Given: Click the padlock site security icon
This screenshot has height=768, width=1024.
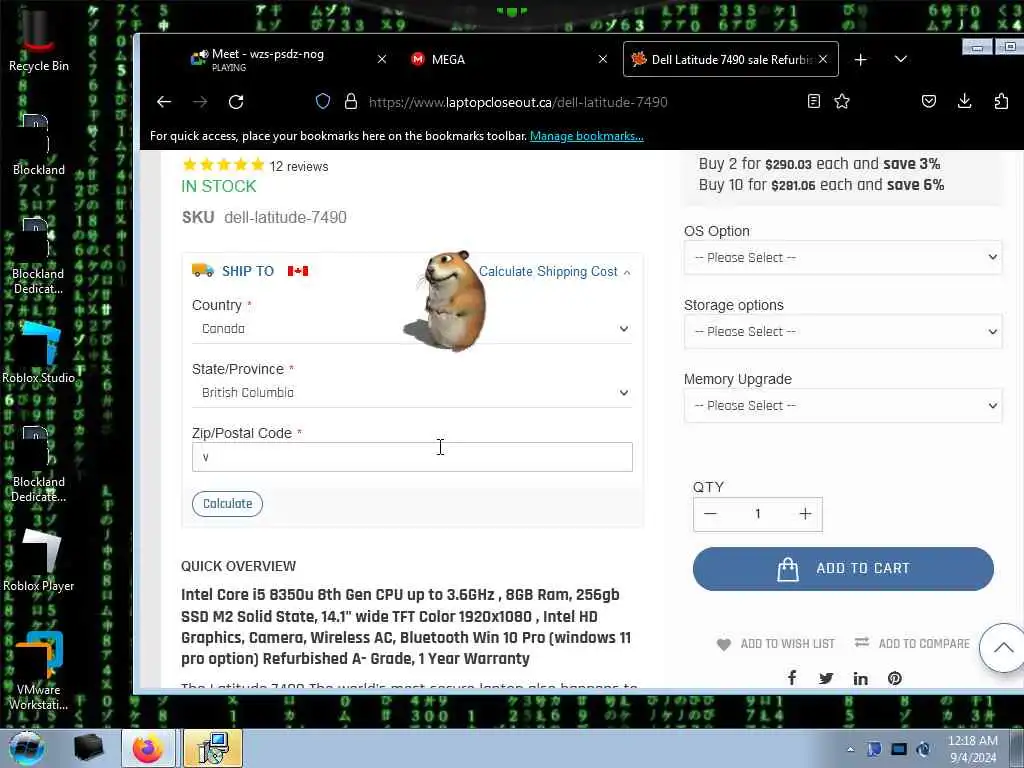Looking at the screenshot, I should 351,101.
